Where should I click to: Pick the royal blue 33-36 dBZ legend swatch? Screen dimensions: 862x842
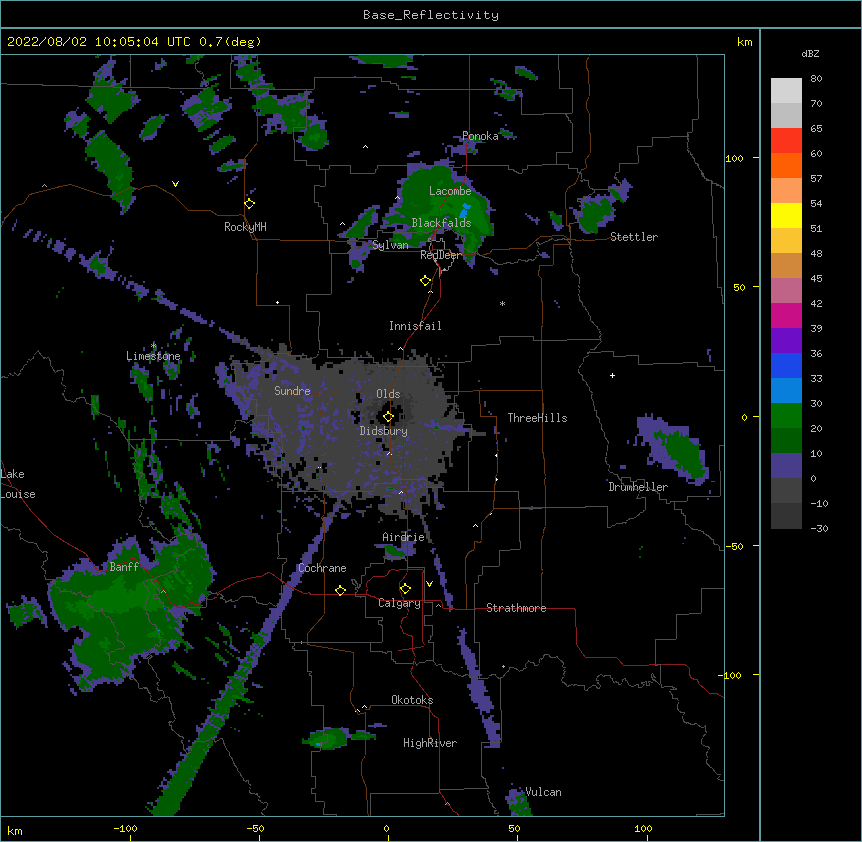pyautogui.click(x=786, y=365)
